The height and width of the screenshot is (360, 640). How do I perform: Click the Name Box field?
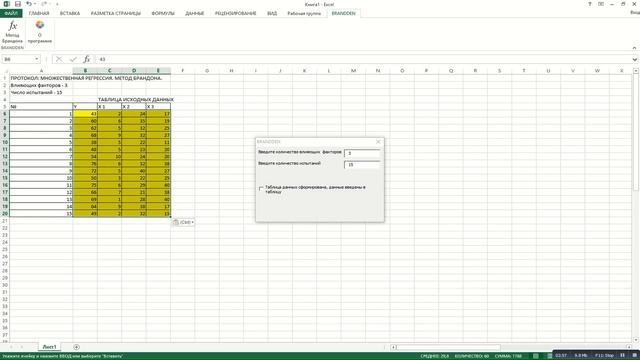pyautogui.click(x=18, y=59)
